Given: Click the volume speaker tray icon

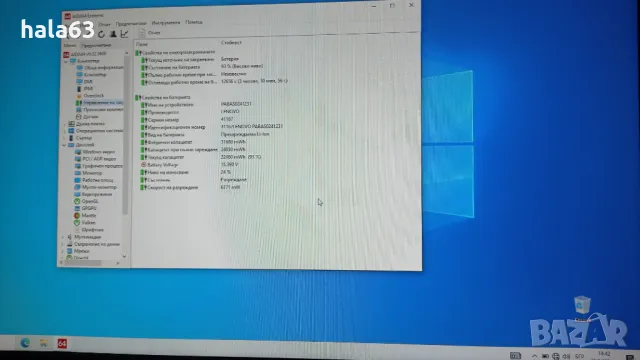Looking at the screenshot, I should [x=567, y=356].
